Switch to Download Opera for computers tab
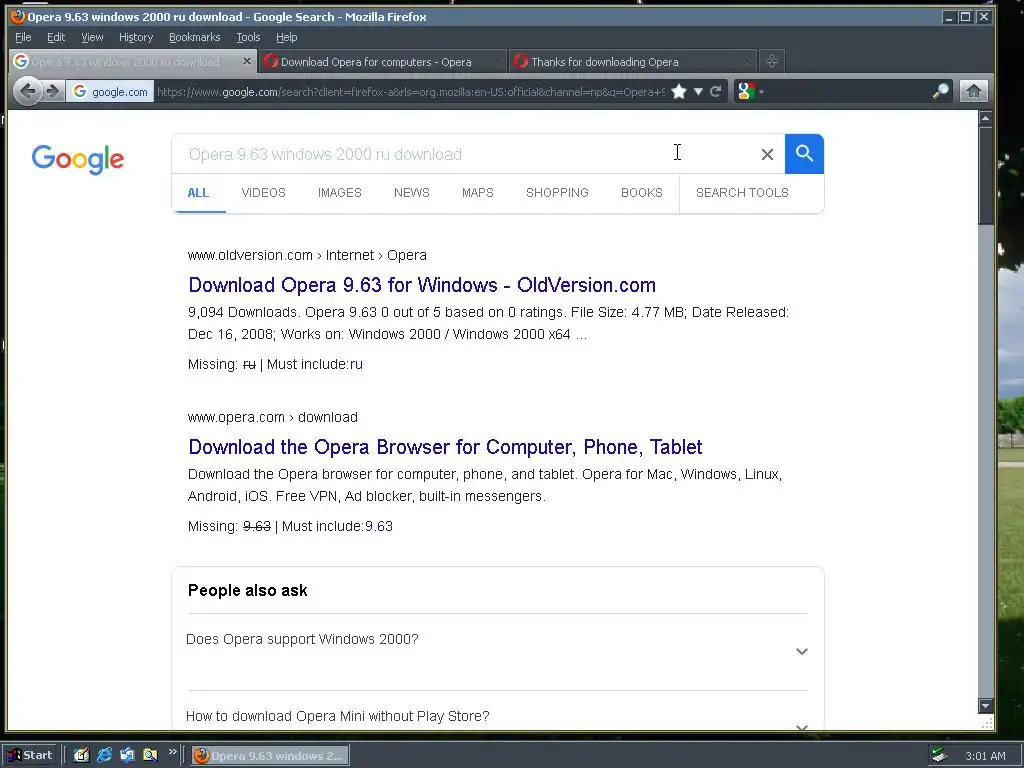Screen dimensions: 1024x768 click(382, 61)
